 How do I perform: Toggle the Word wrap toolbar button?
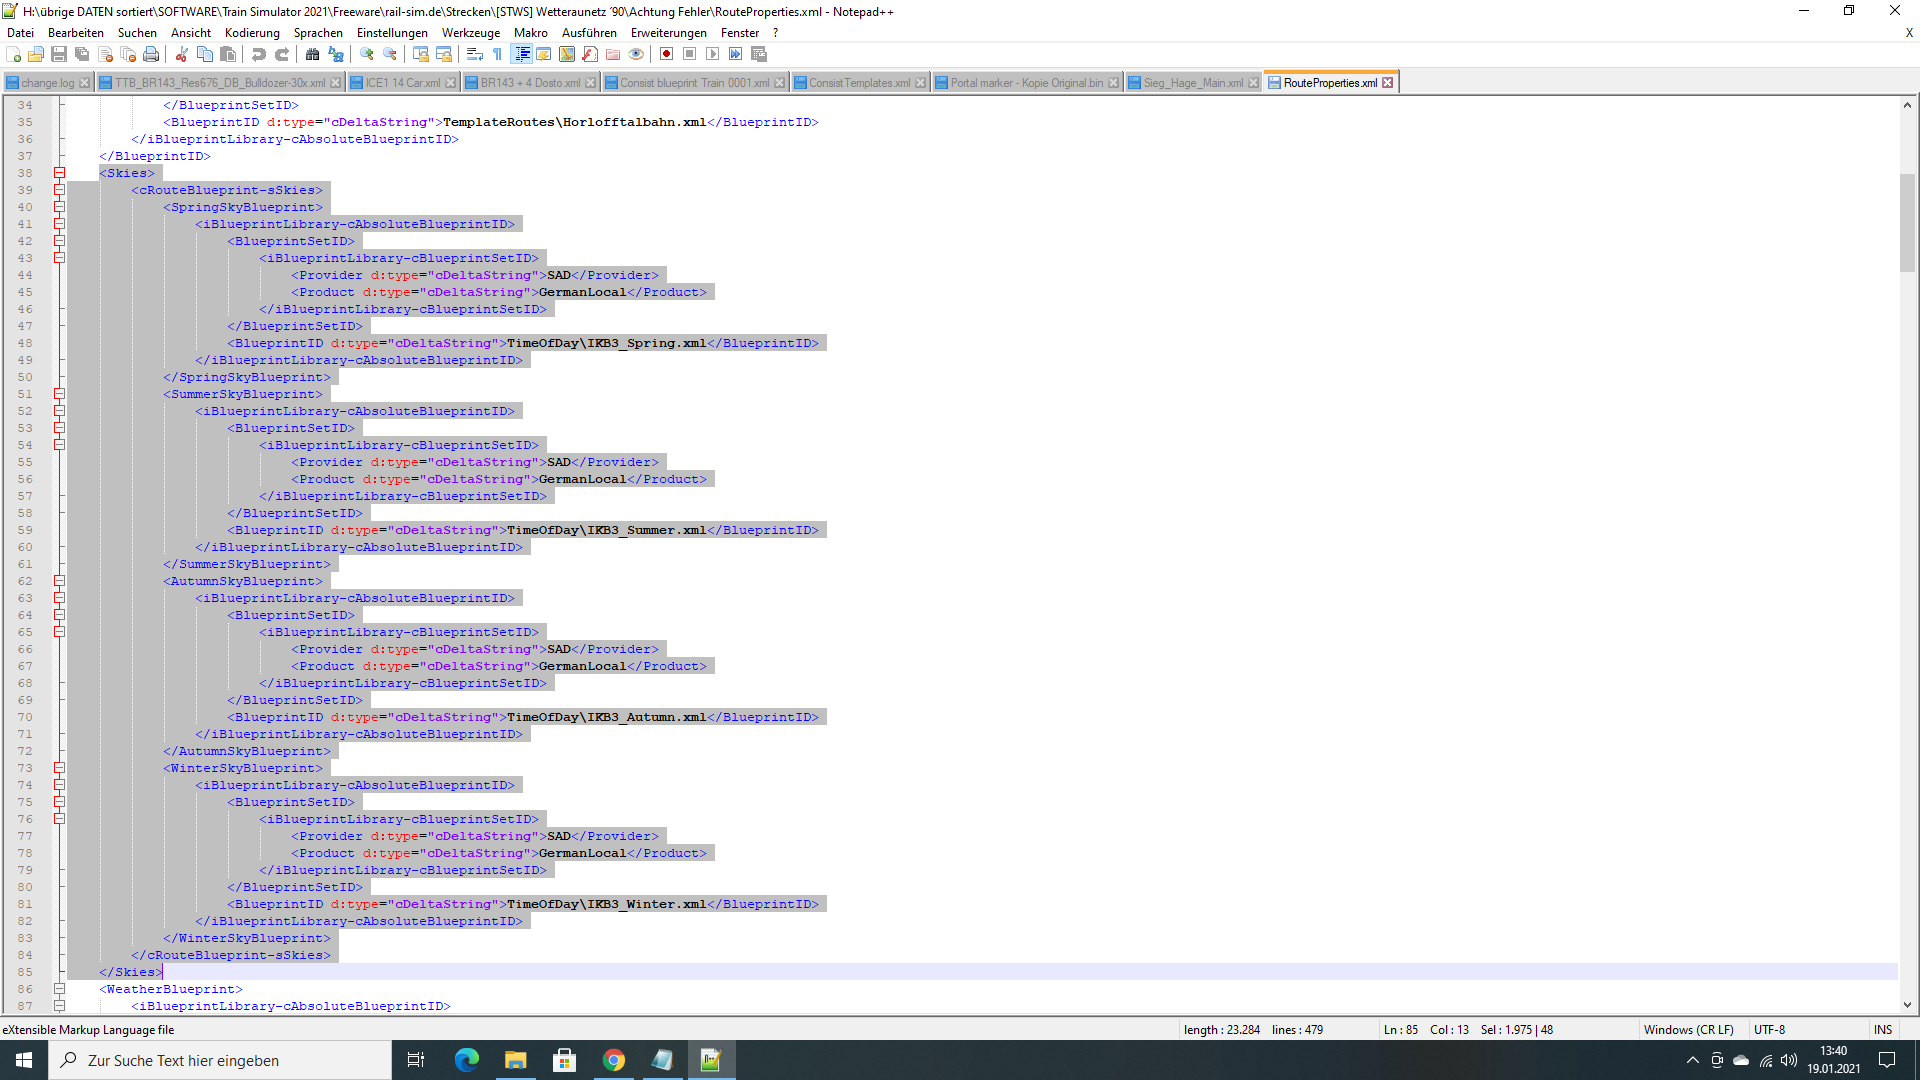[x=475, y=54]
